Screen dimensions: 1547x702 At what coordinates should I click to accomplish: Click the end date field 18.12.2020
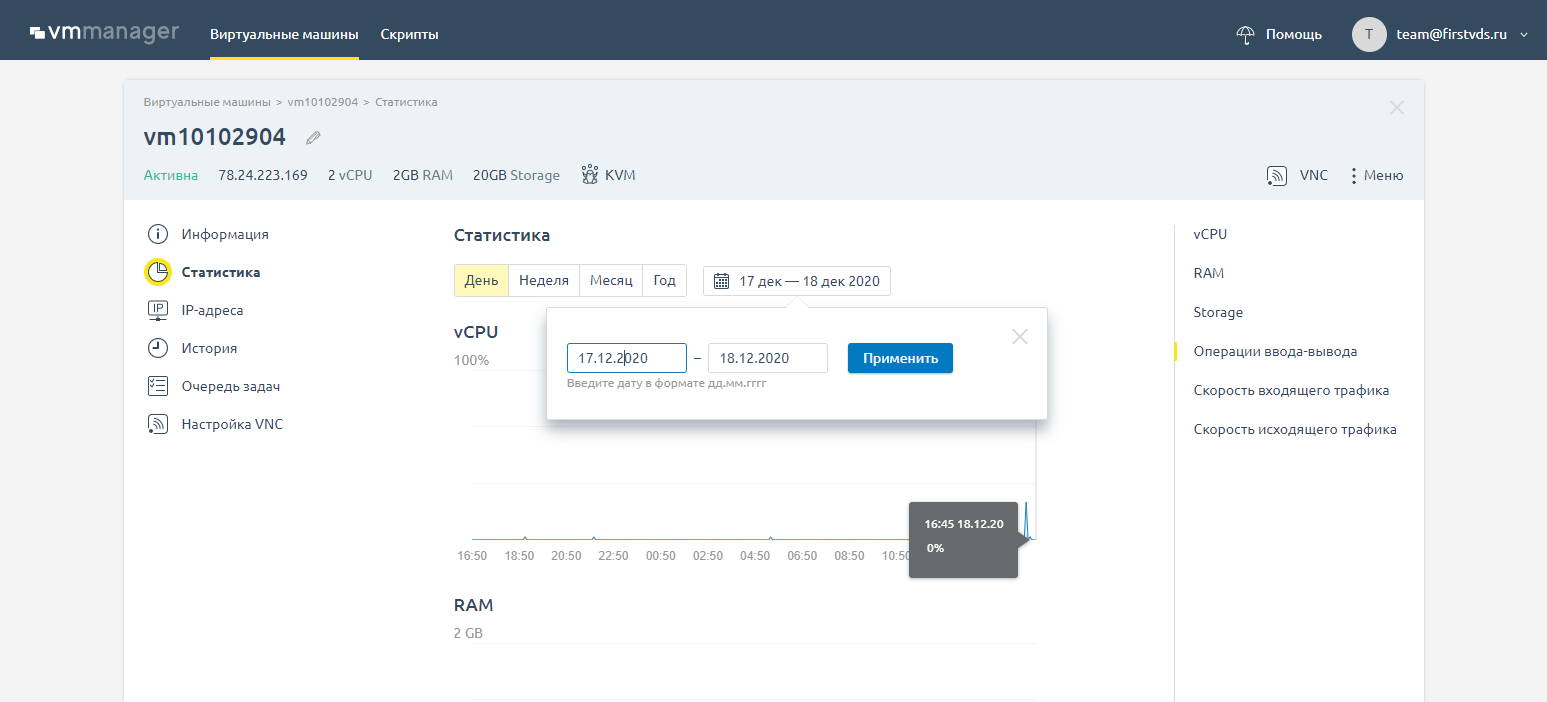768,358
